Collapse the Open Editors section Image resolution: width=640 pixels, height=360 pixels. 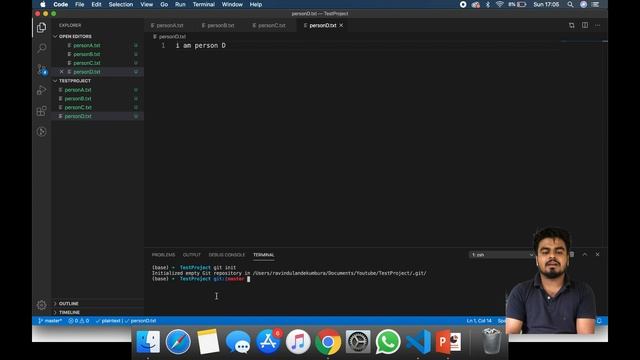[x=75, y=37]
